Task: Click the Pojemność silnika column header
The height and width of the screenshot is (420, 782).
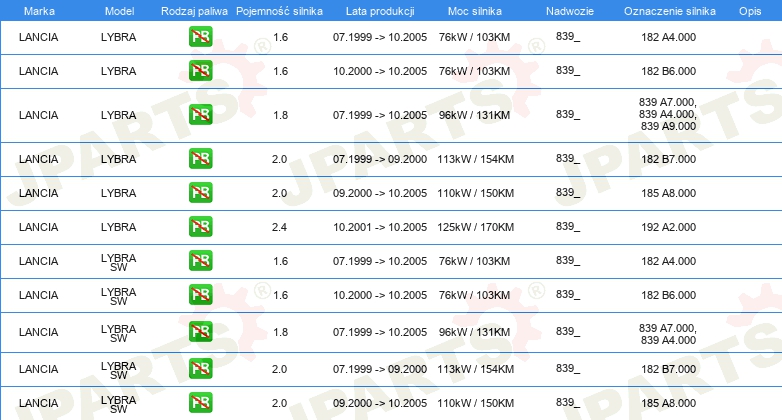Action: tap(279, 11)
